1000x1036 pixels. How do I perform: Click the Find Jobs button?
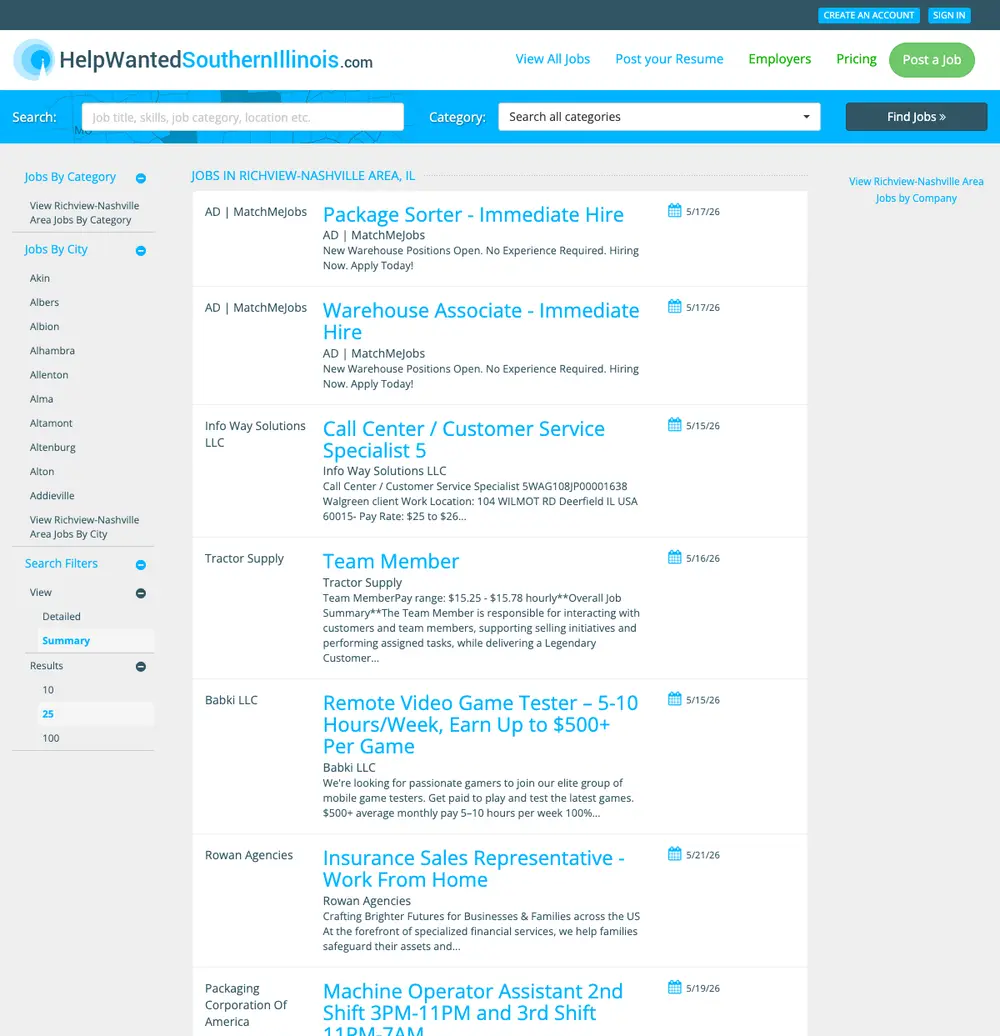pyautogui.click(x=916, y=117)
